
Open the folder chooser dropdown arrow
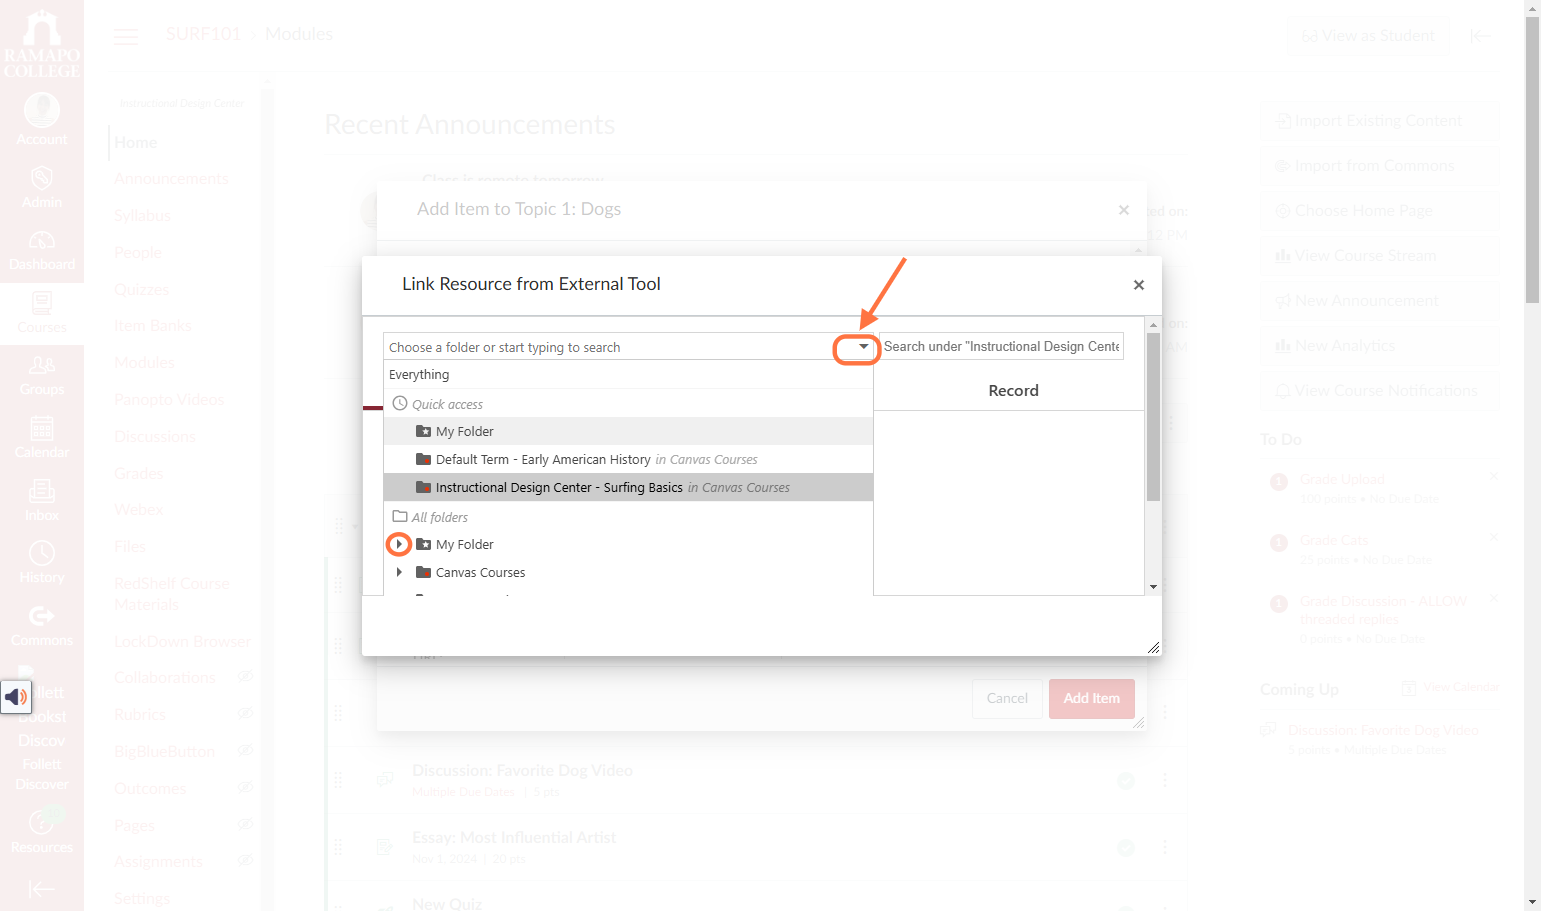pos(864,347)
